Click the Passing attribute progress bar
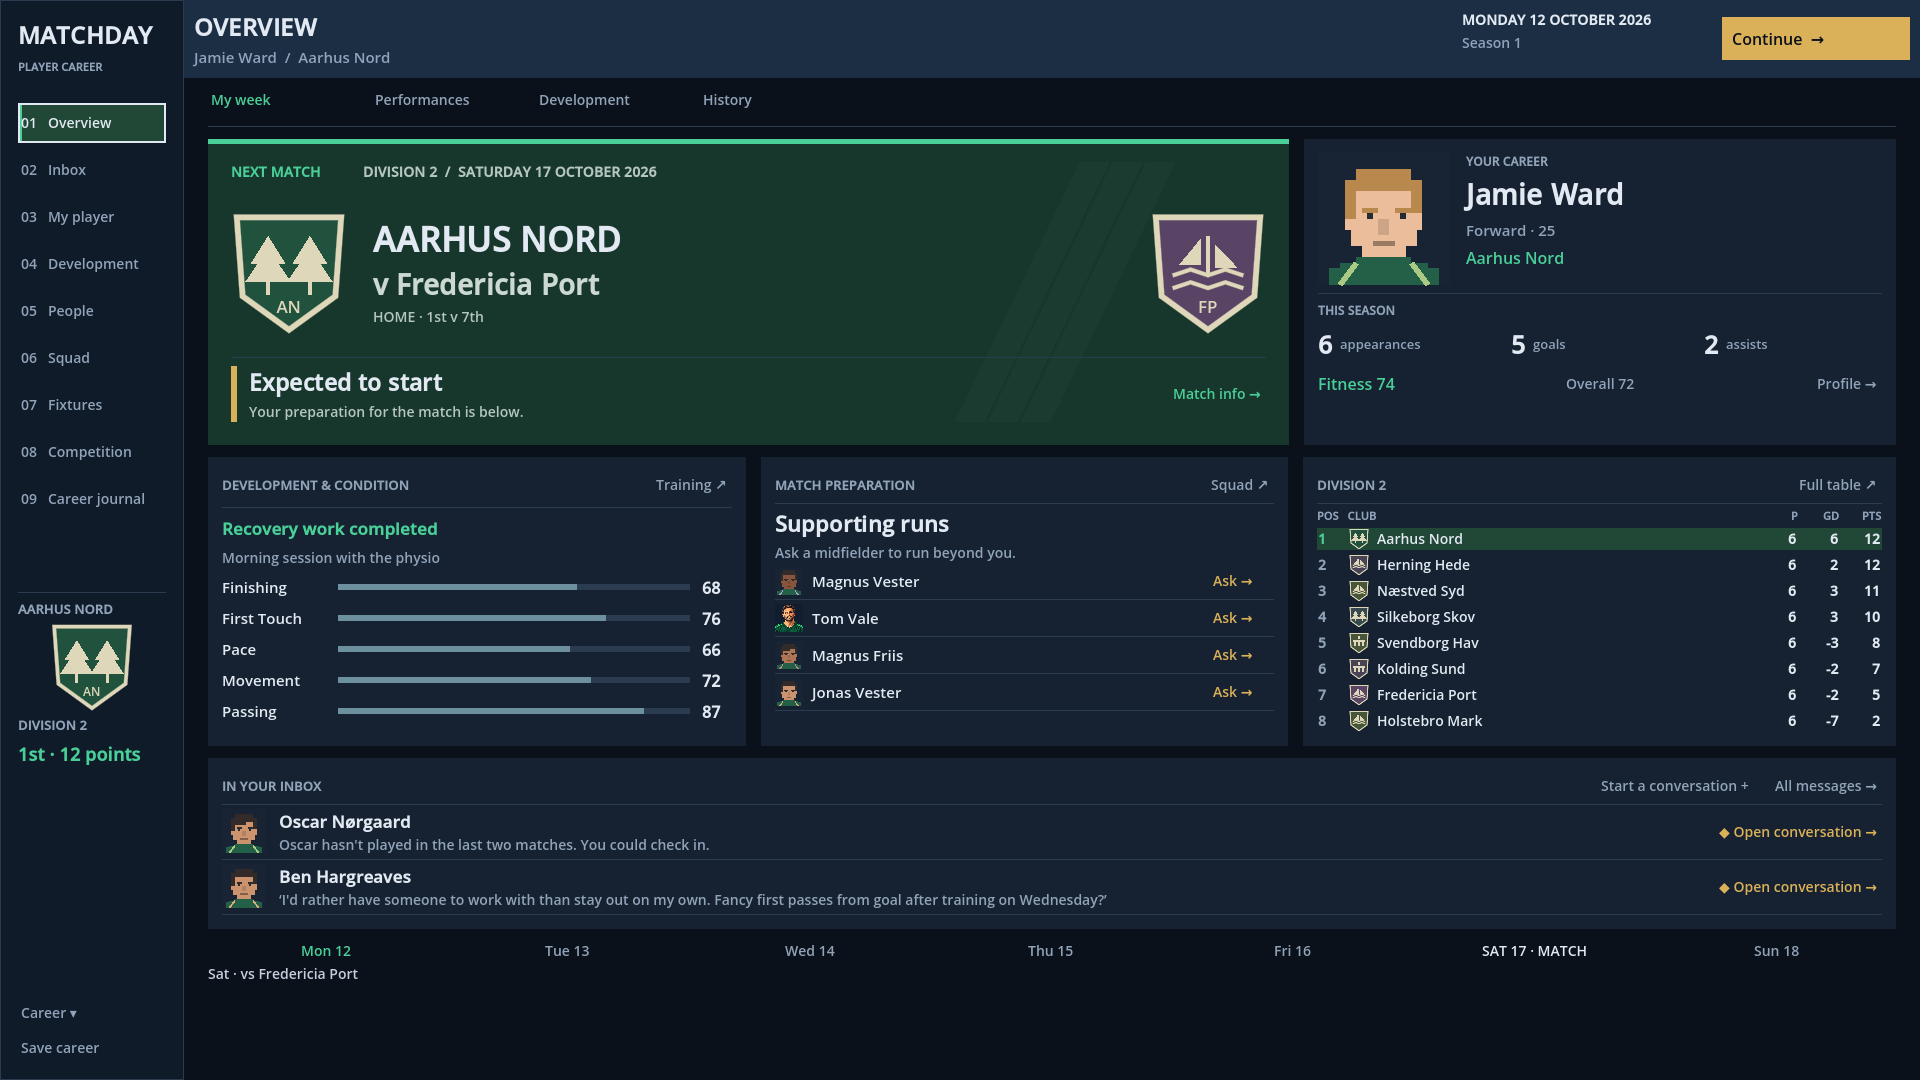This screenshot has width=1920, height=1080. (514, 712)
